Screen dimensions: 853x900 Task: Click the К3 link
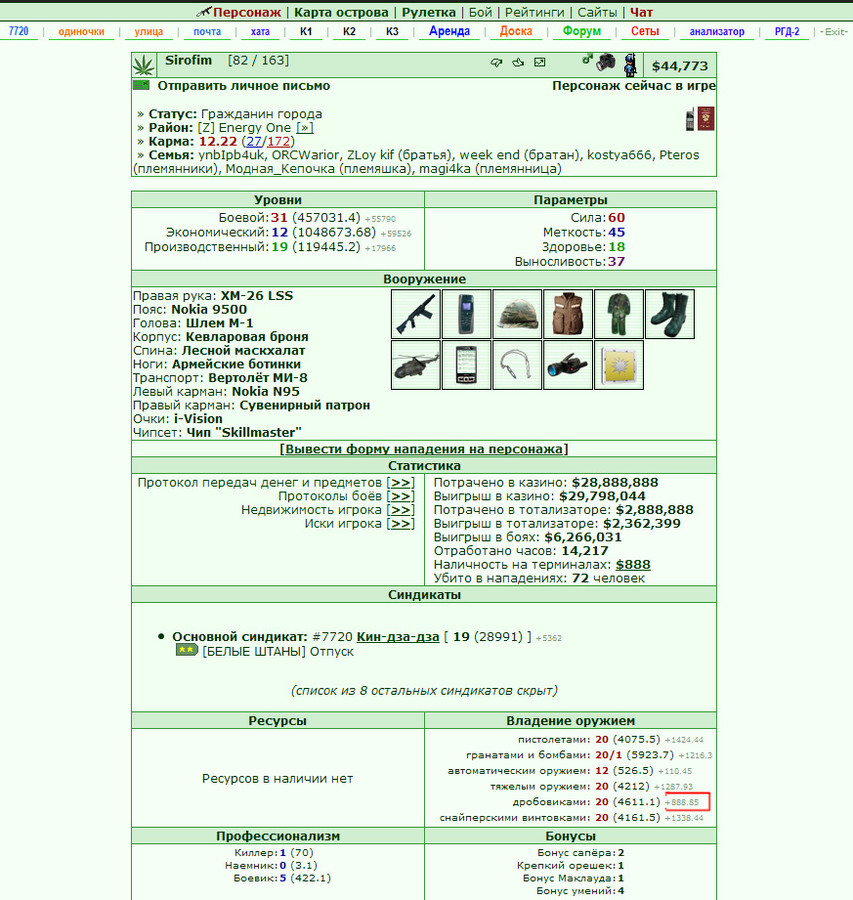[x=392, y=32]
